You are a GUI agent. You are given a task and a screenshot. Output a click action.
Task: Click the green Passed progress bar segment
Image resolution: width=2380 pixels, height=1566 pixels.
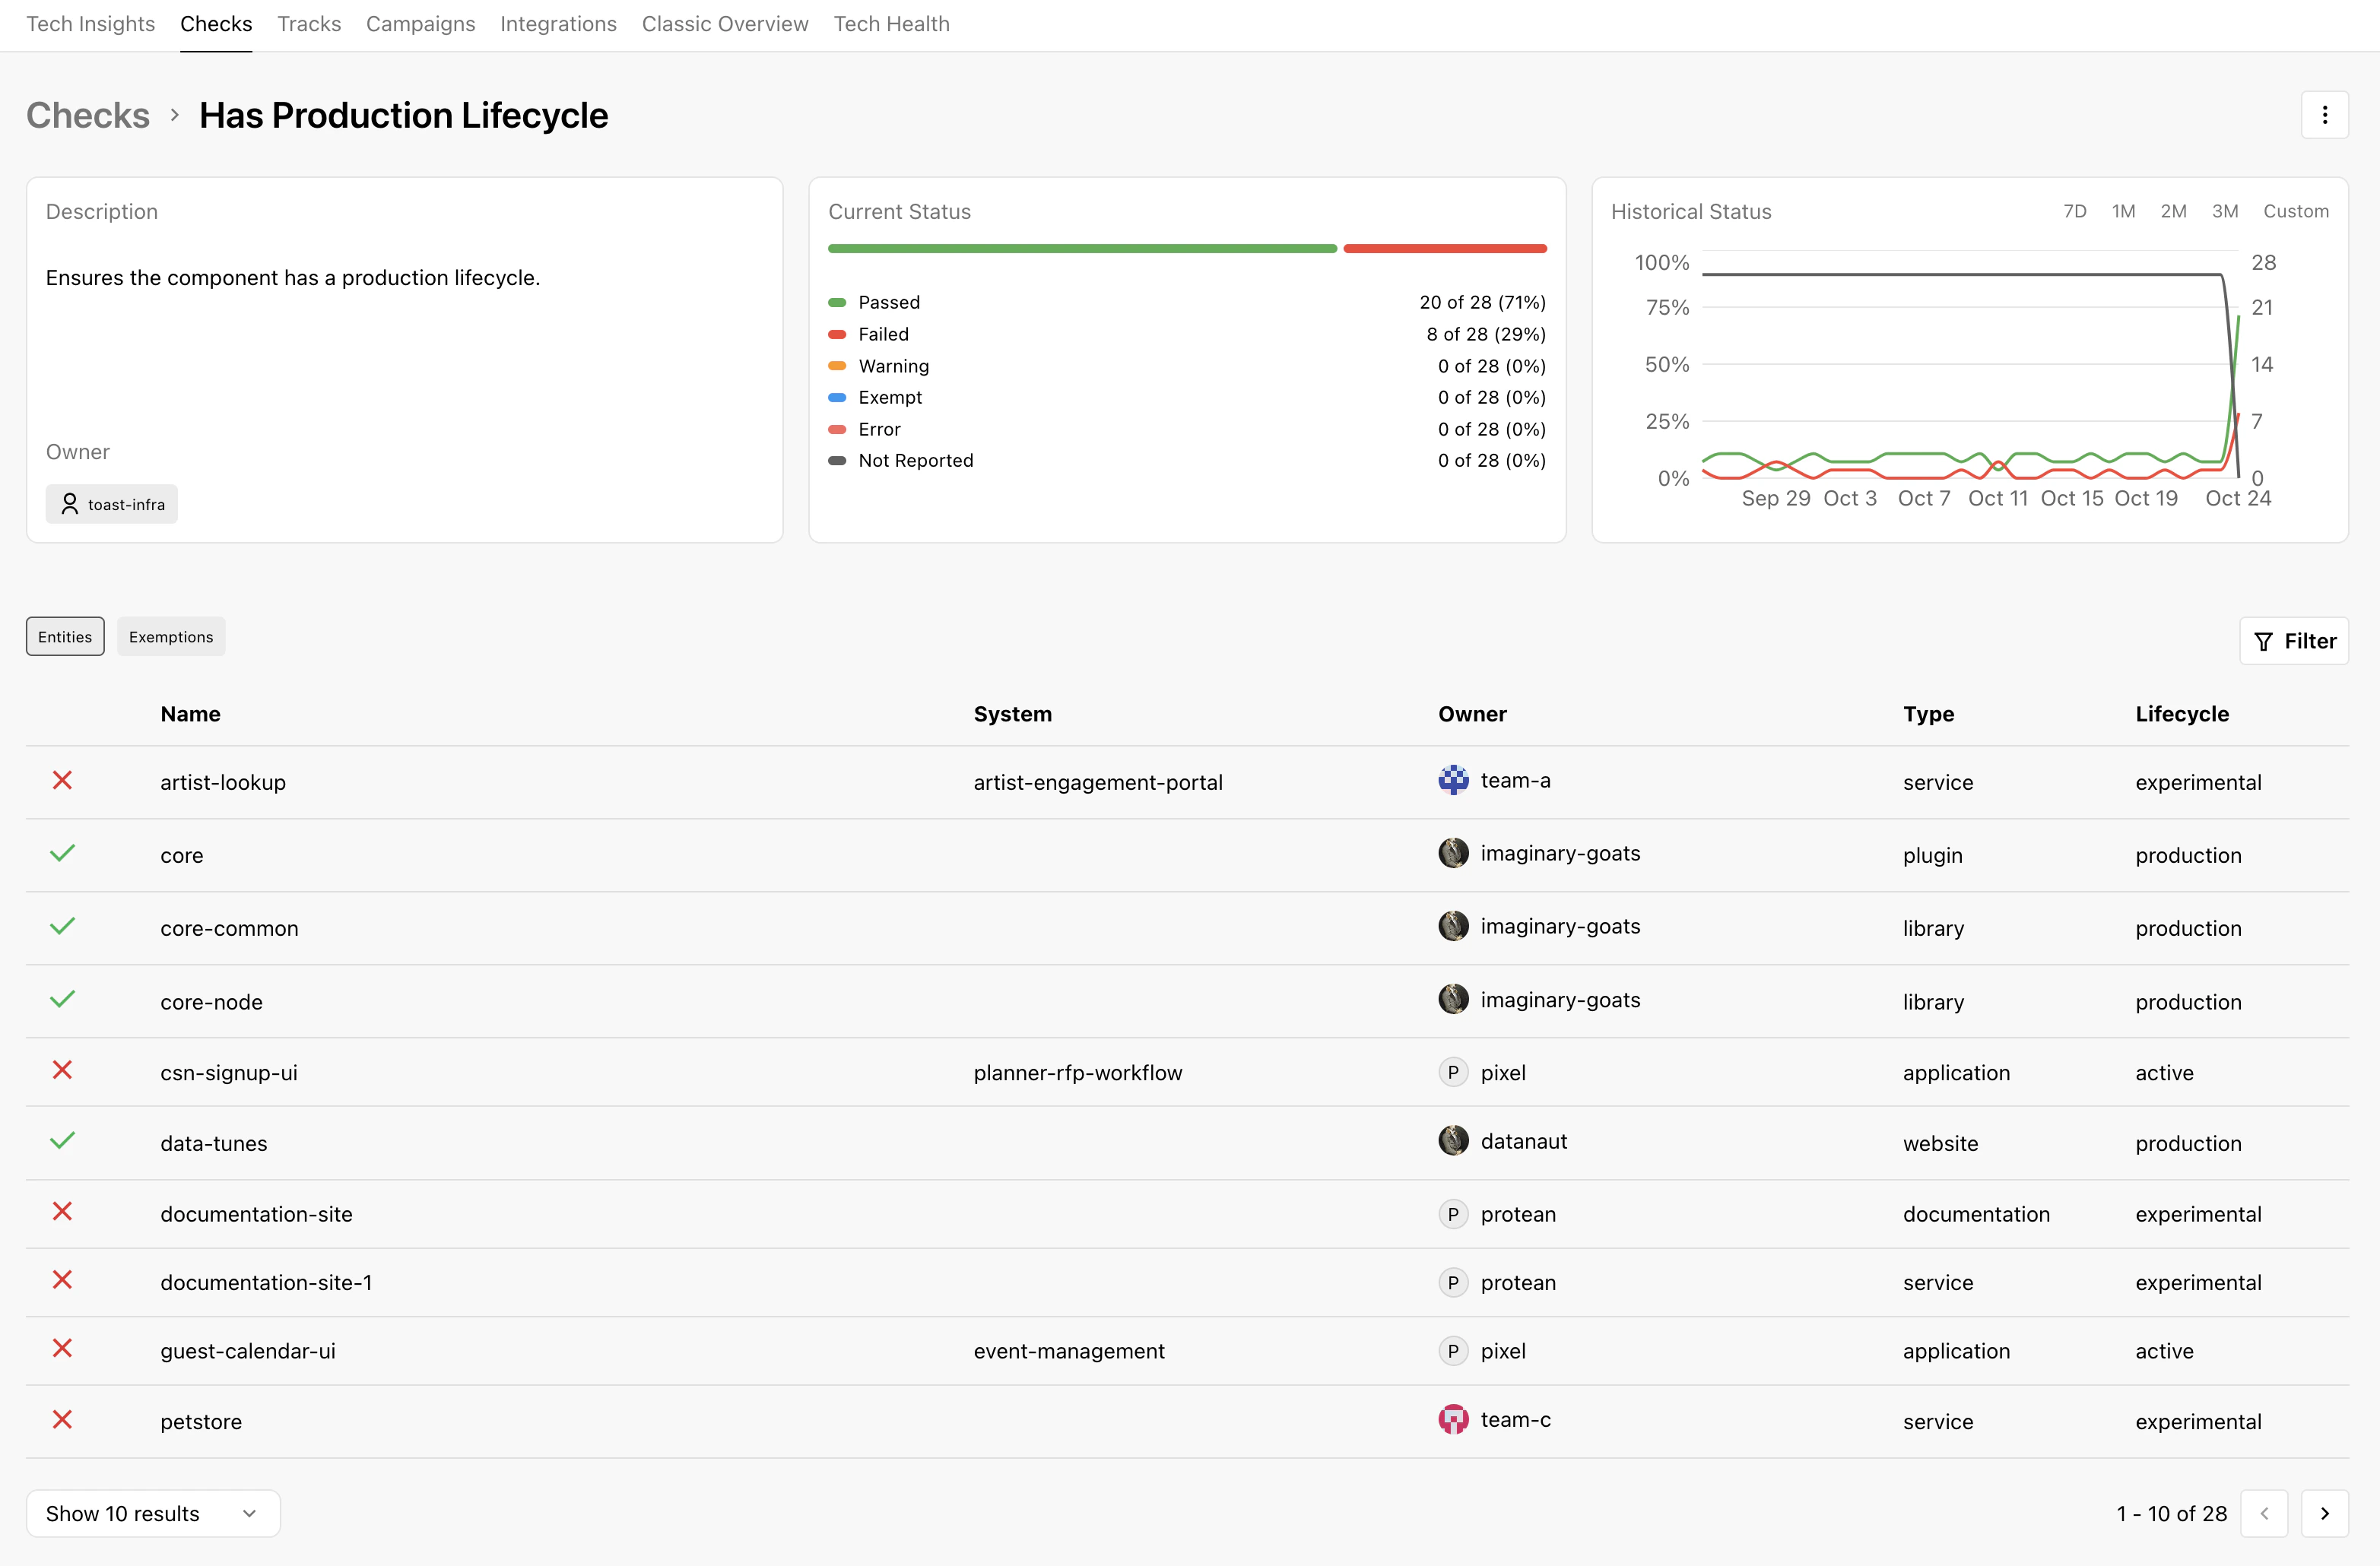(x=1082, y=248)
